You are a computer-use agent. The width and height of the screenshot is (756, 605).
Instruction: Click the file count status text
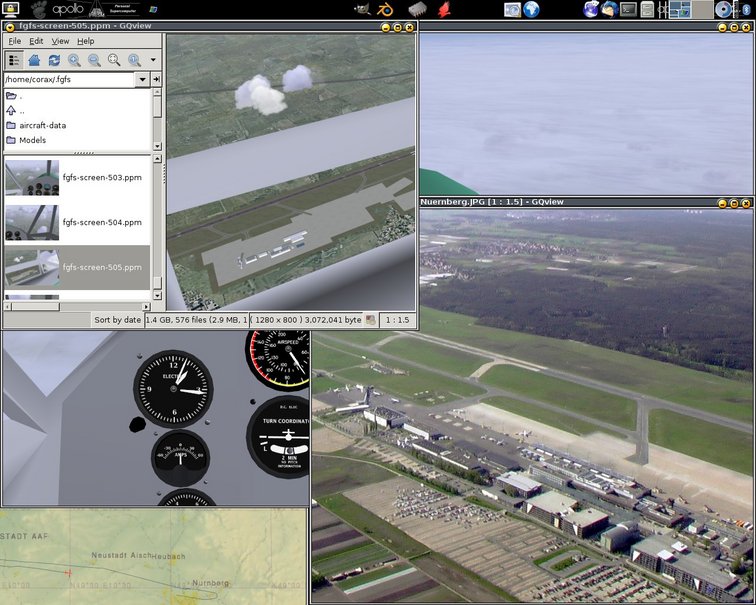coord(197,320)
